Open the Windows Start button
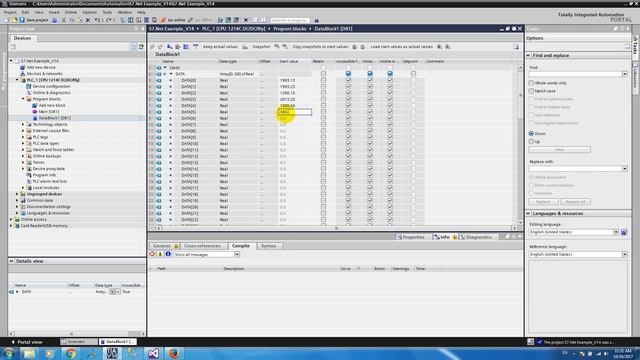Screen dimensions: 640x360 [x=9, y=353]
